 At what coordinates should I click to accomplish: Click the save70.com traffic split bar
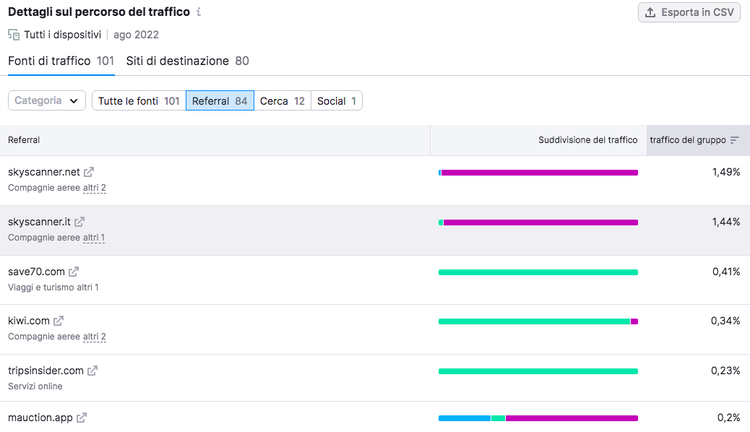point(538,272)
